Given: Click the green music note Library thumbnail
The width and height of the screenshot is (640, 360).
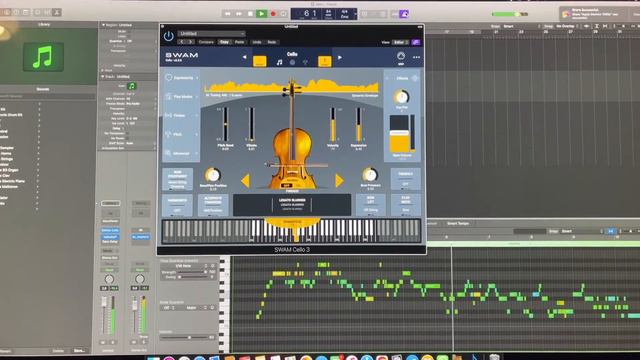Looking at the screenshot, I should [43, 57].
